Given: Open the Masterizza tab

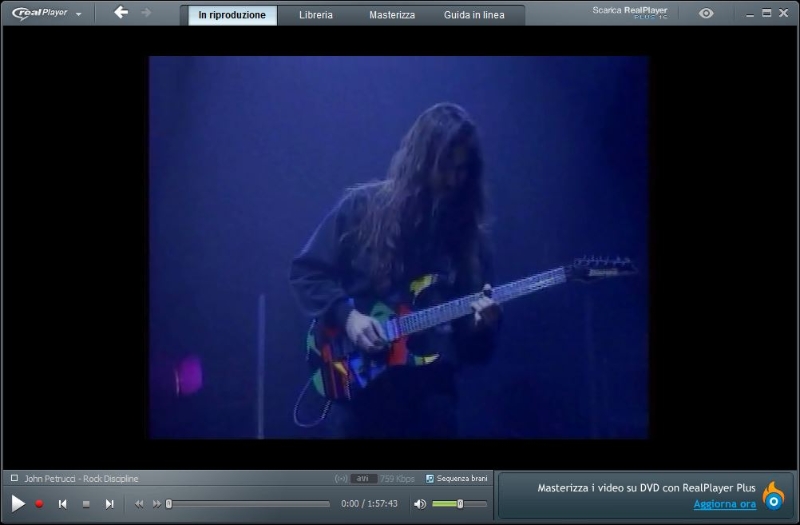Looking at the screenshot, I should tap(391, 15).
